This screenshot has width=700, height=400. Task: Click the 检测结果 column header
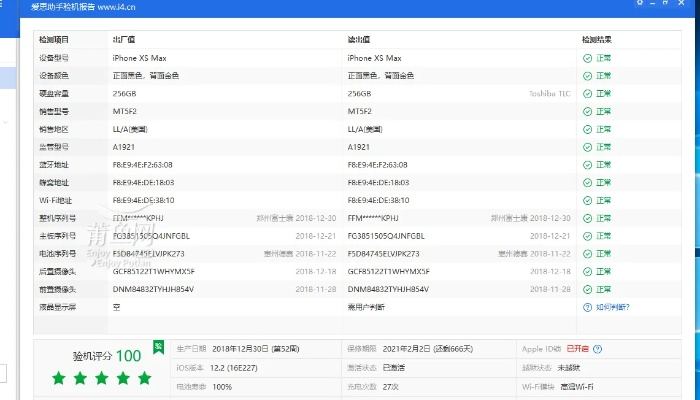point(596,40)
